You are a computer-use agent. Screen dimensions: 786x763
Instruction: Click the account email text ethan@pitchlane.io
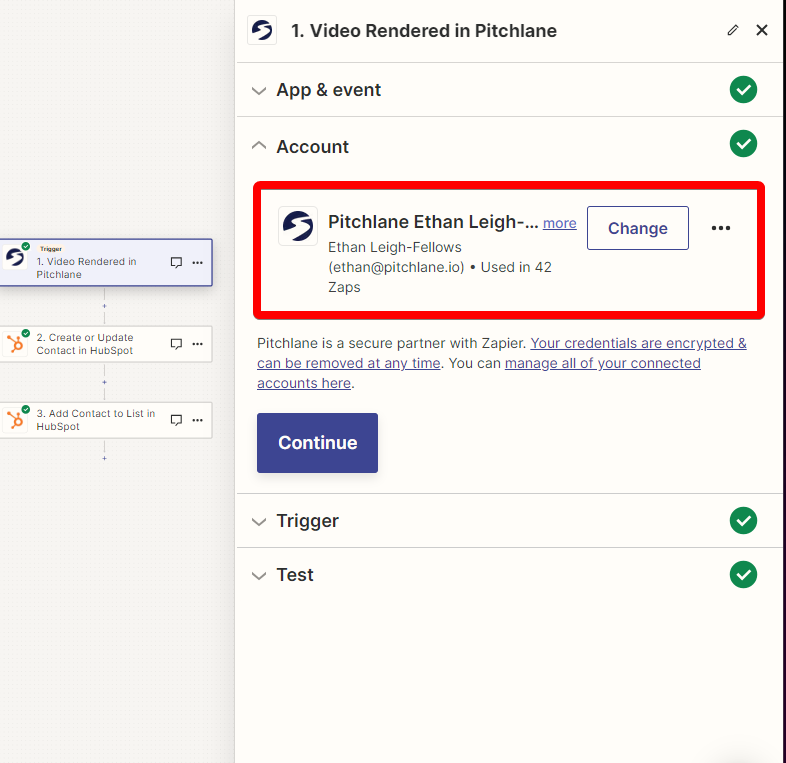pos(396,267)
